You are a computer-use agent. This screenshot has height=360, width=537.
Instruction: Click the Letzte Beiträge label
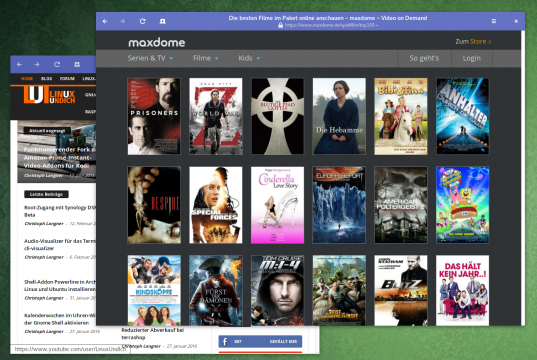click(46, 194)
